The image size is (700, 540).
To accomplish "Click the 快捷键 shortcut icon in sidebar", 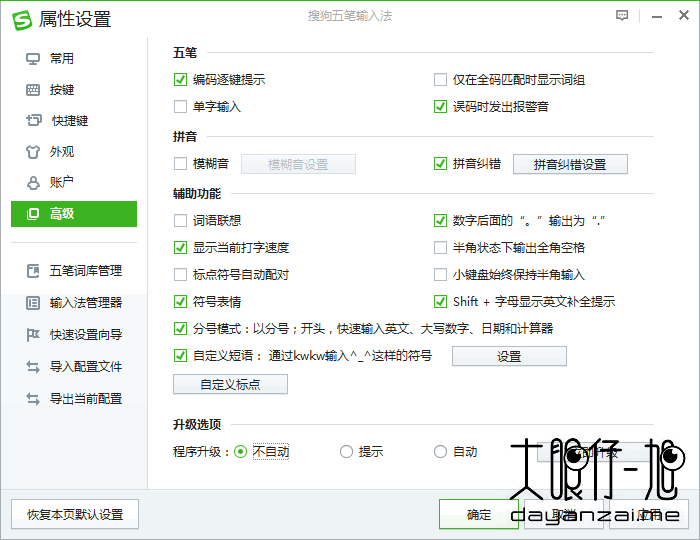I will pos(33,120).
